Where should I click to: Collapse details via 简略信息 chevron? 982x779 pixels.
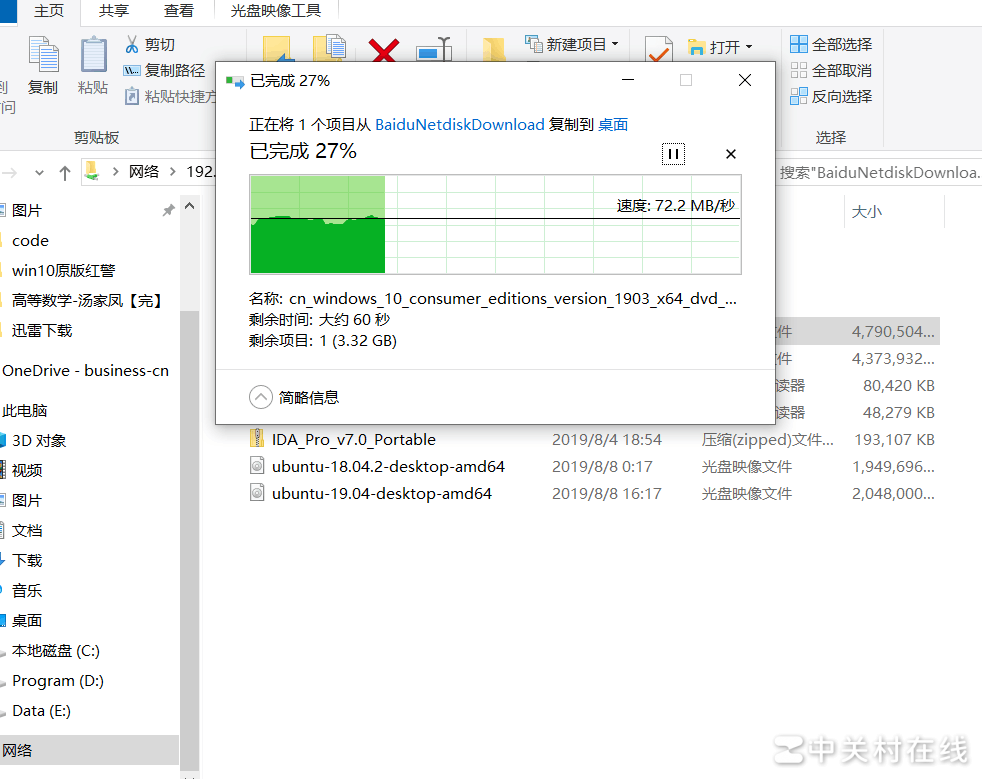tap(261, 397)
